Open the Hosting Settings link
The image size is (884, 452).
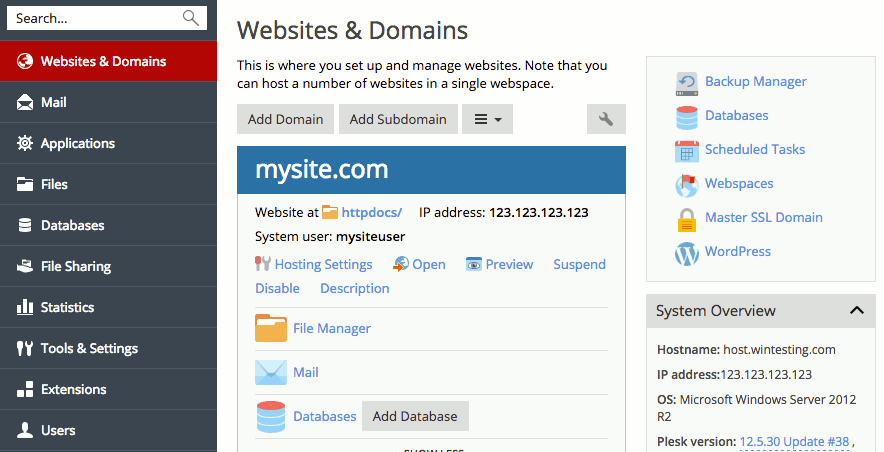(323, 264)
